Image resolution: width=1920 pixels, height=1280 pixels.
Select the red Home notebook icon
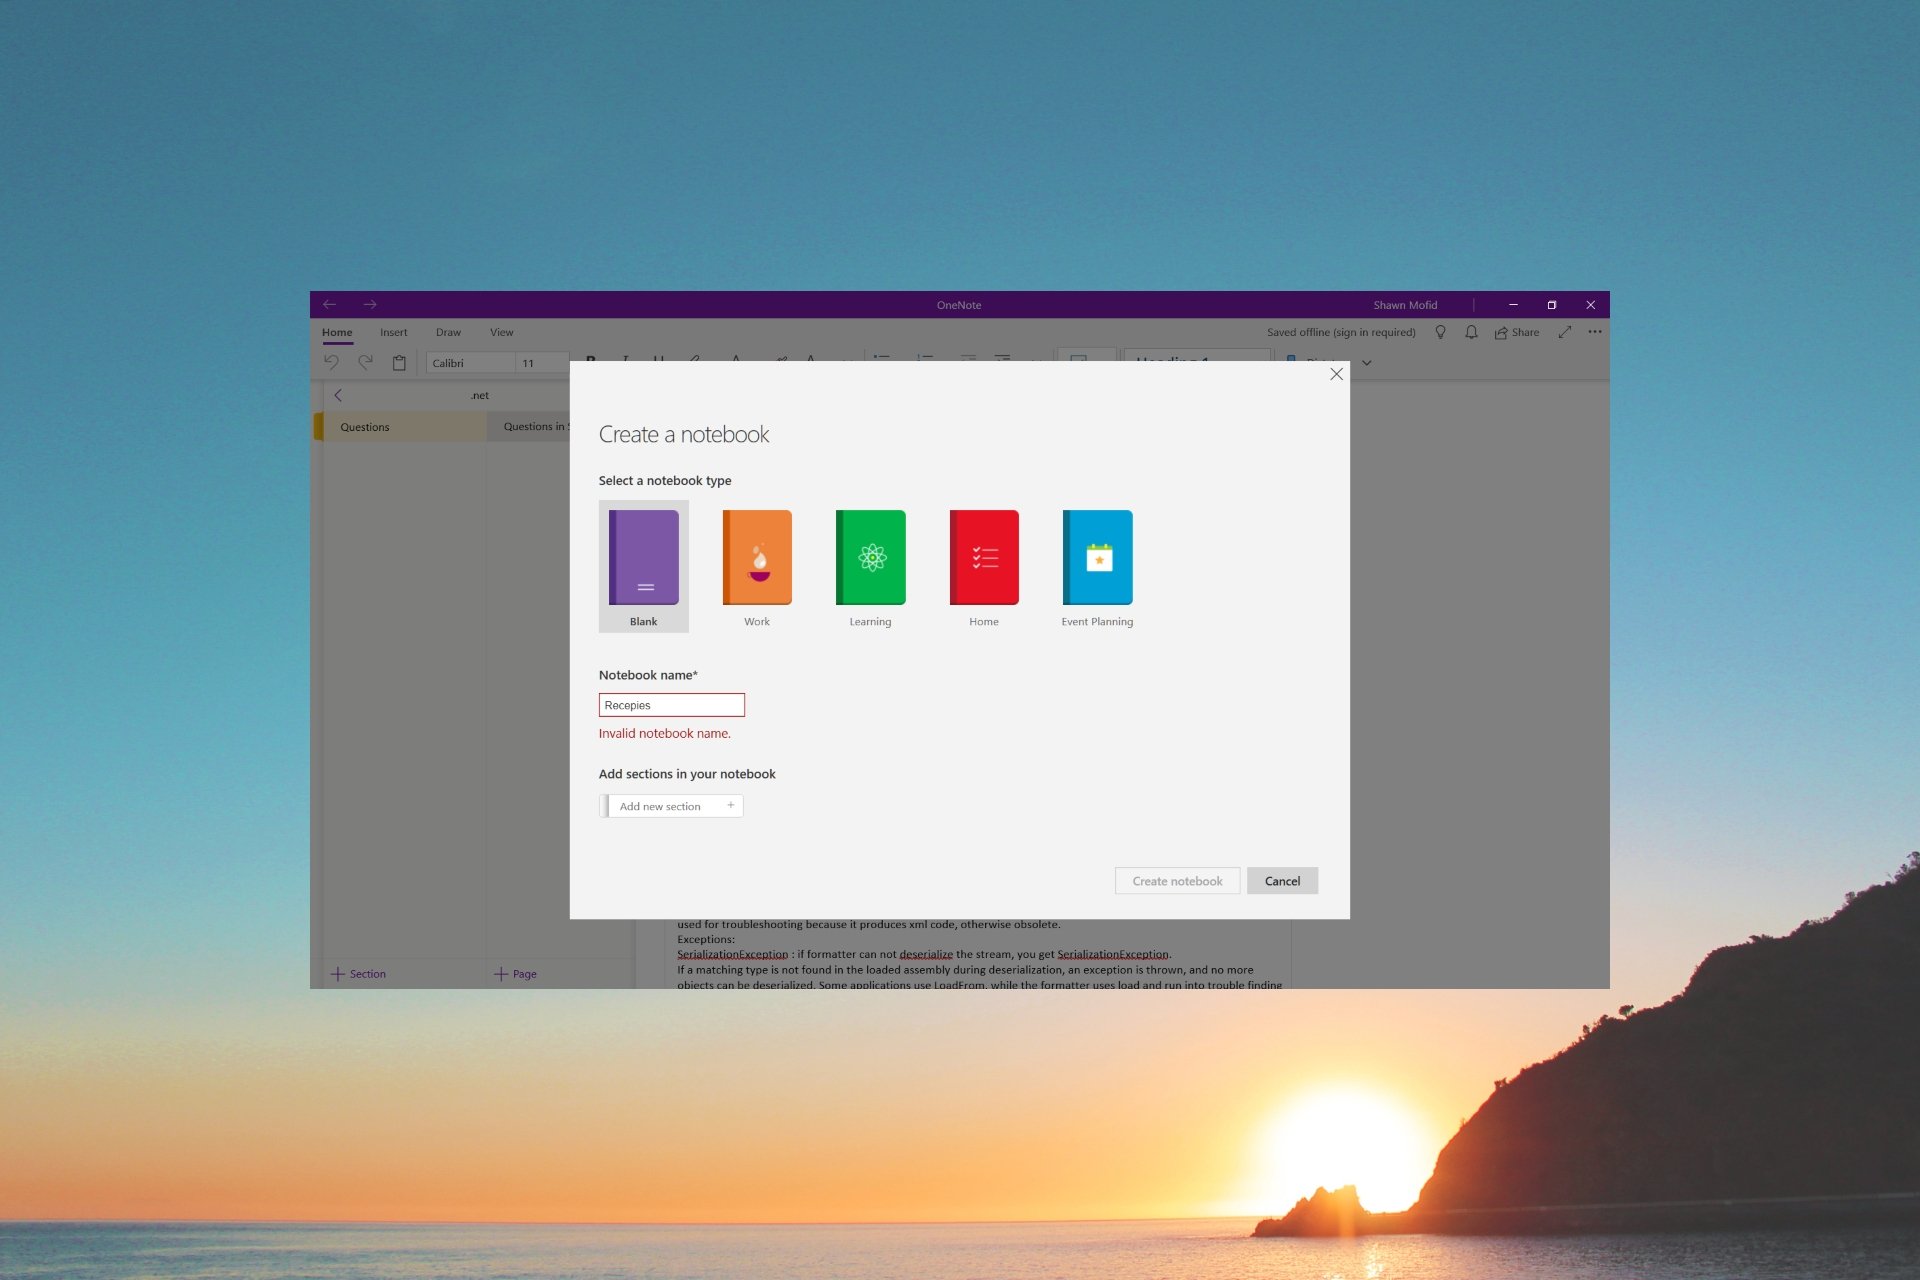984,557
